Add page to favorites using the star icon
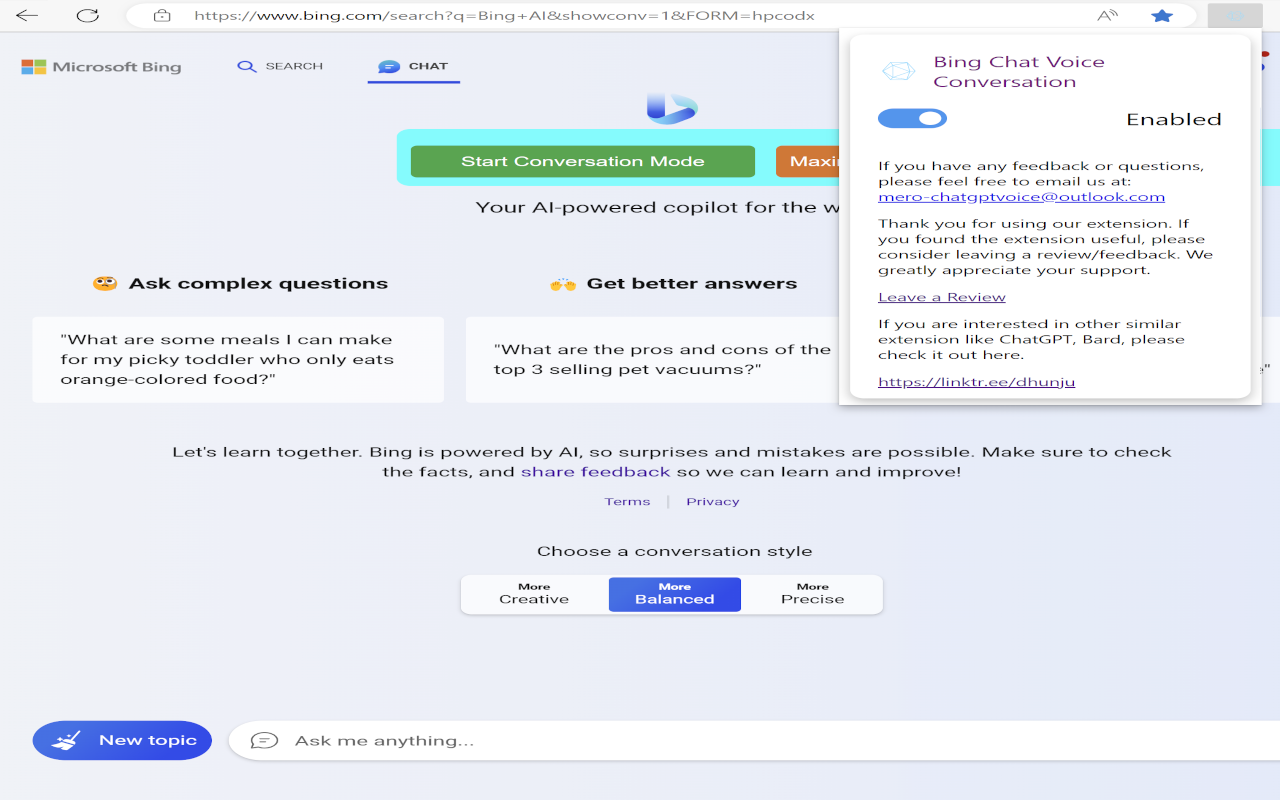 point(1162,15)
